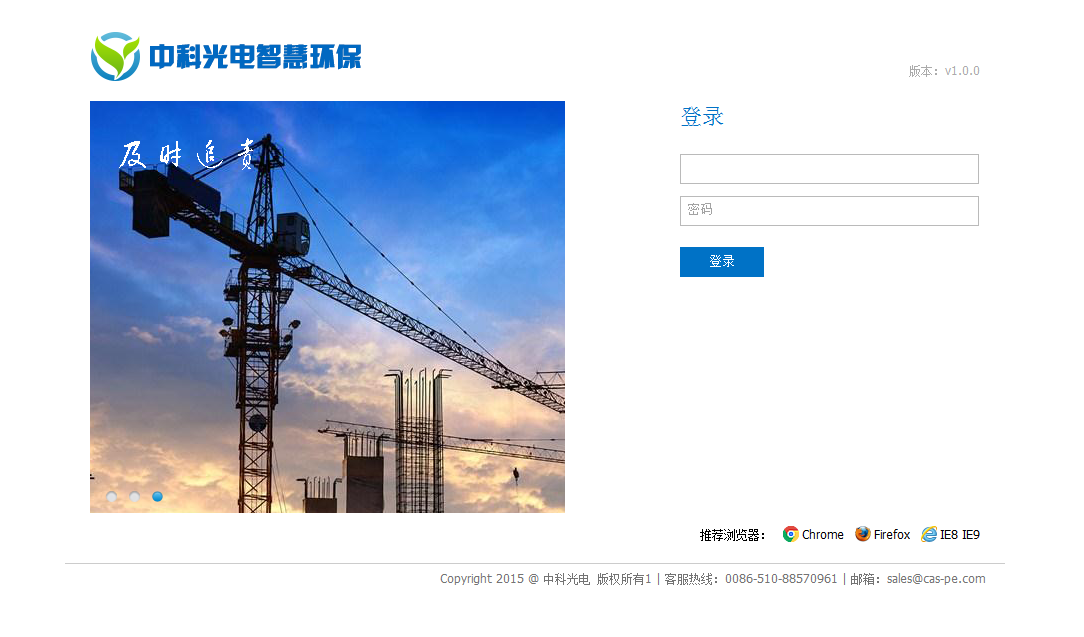Click the crane construction banner image
This screenshot has width=1084, height=637.
click(x=327, y=307)
